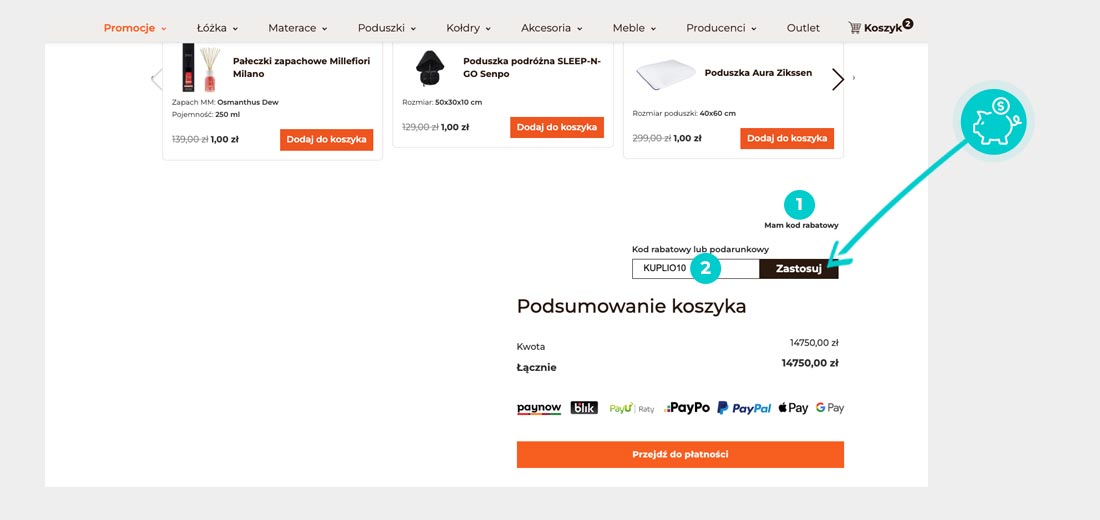This screenshot has height=520, width=1100.
Task: Click the Mam kod rabatowy link
Action: (x=801, y=225)
